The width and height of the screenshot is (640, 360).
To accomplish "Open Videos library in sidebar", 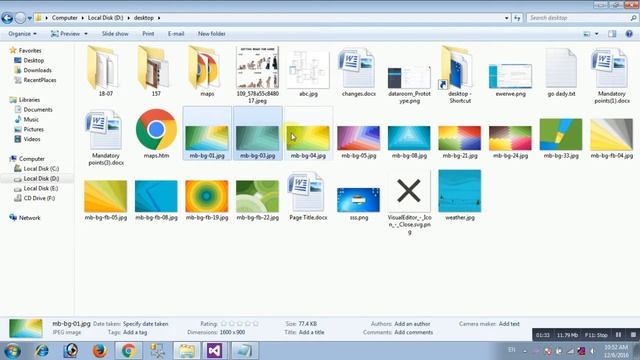I will (x=32, y=139).
